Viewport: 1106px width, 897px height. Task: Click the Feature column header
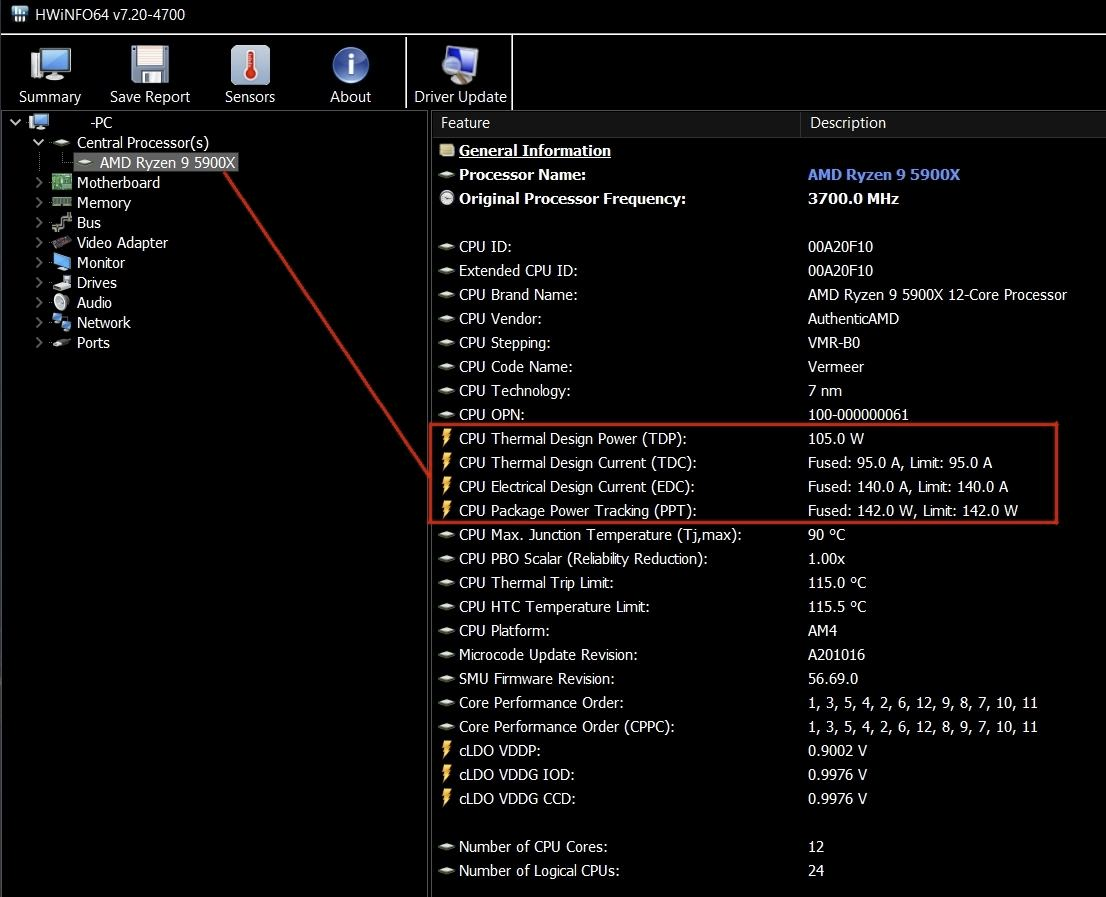pyautogui.click(x=616, y=123)
